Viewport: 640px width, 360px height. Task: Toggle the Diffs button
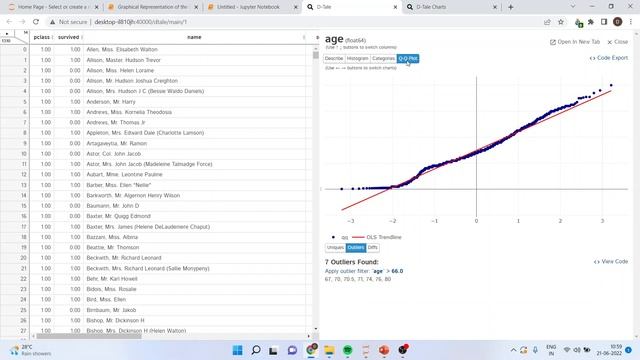(373, 248)
